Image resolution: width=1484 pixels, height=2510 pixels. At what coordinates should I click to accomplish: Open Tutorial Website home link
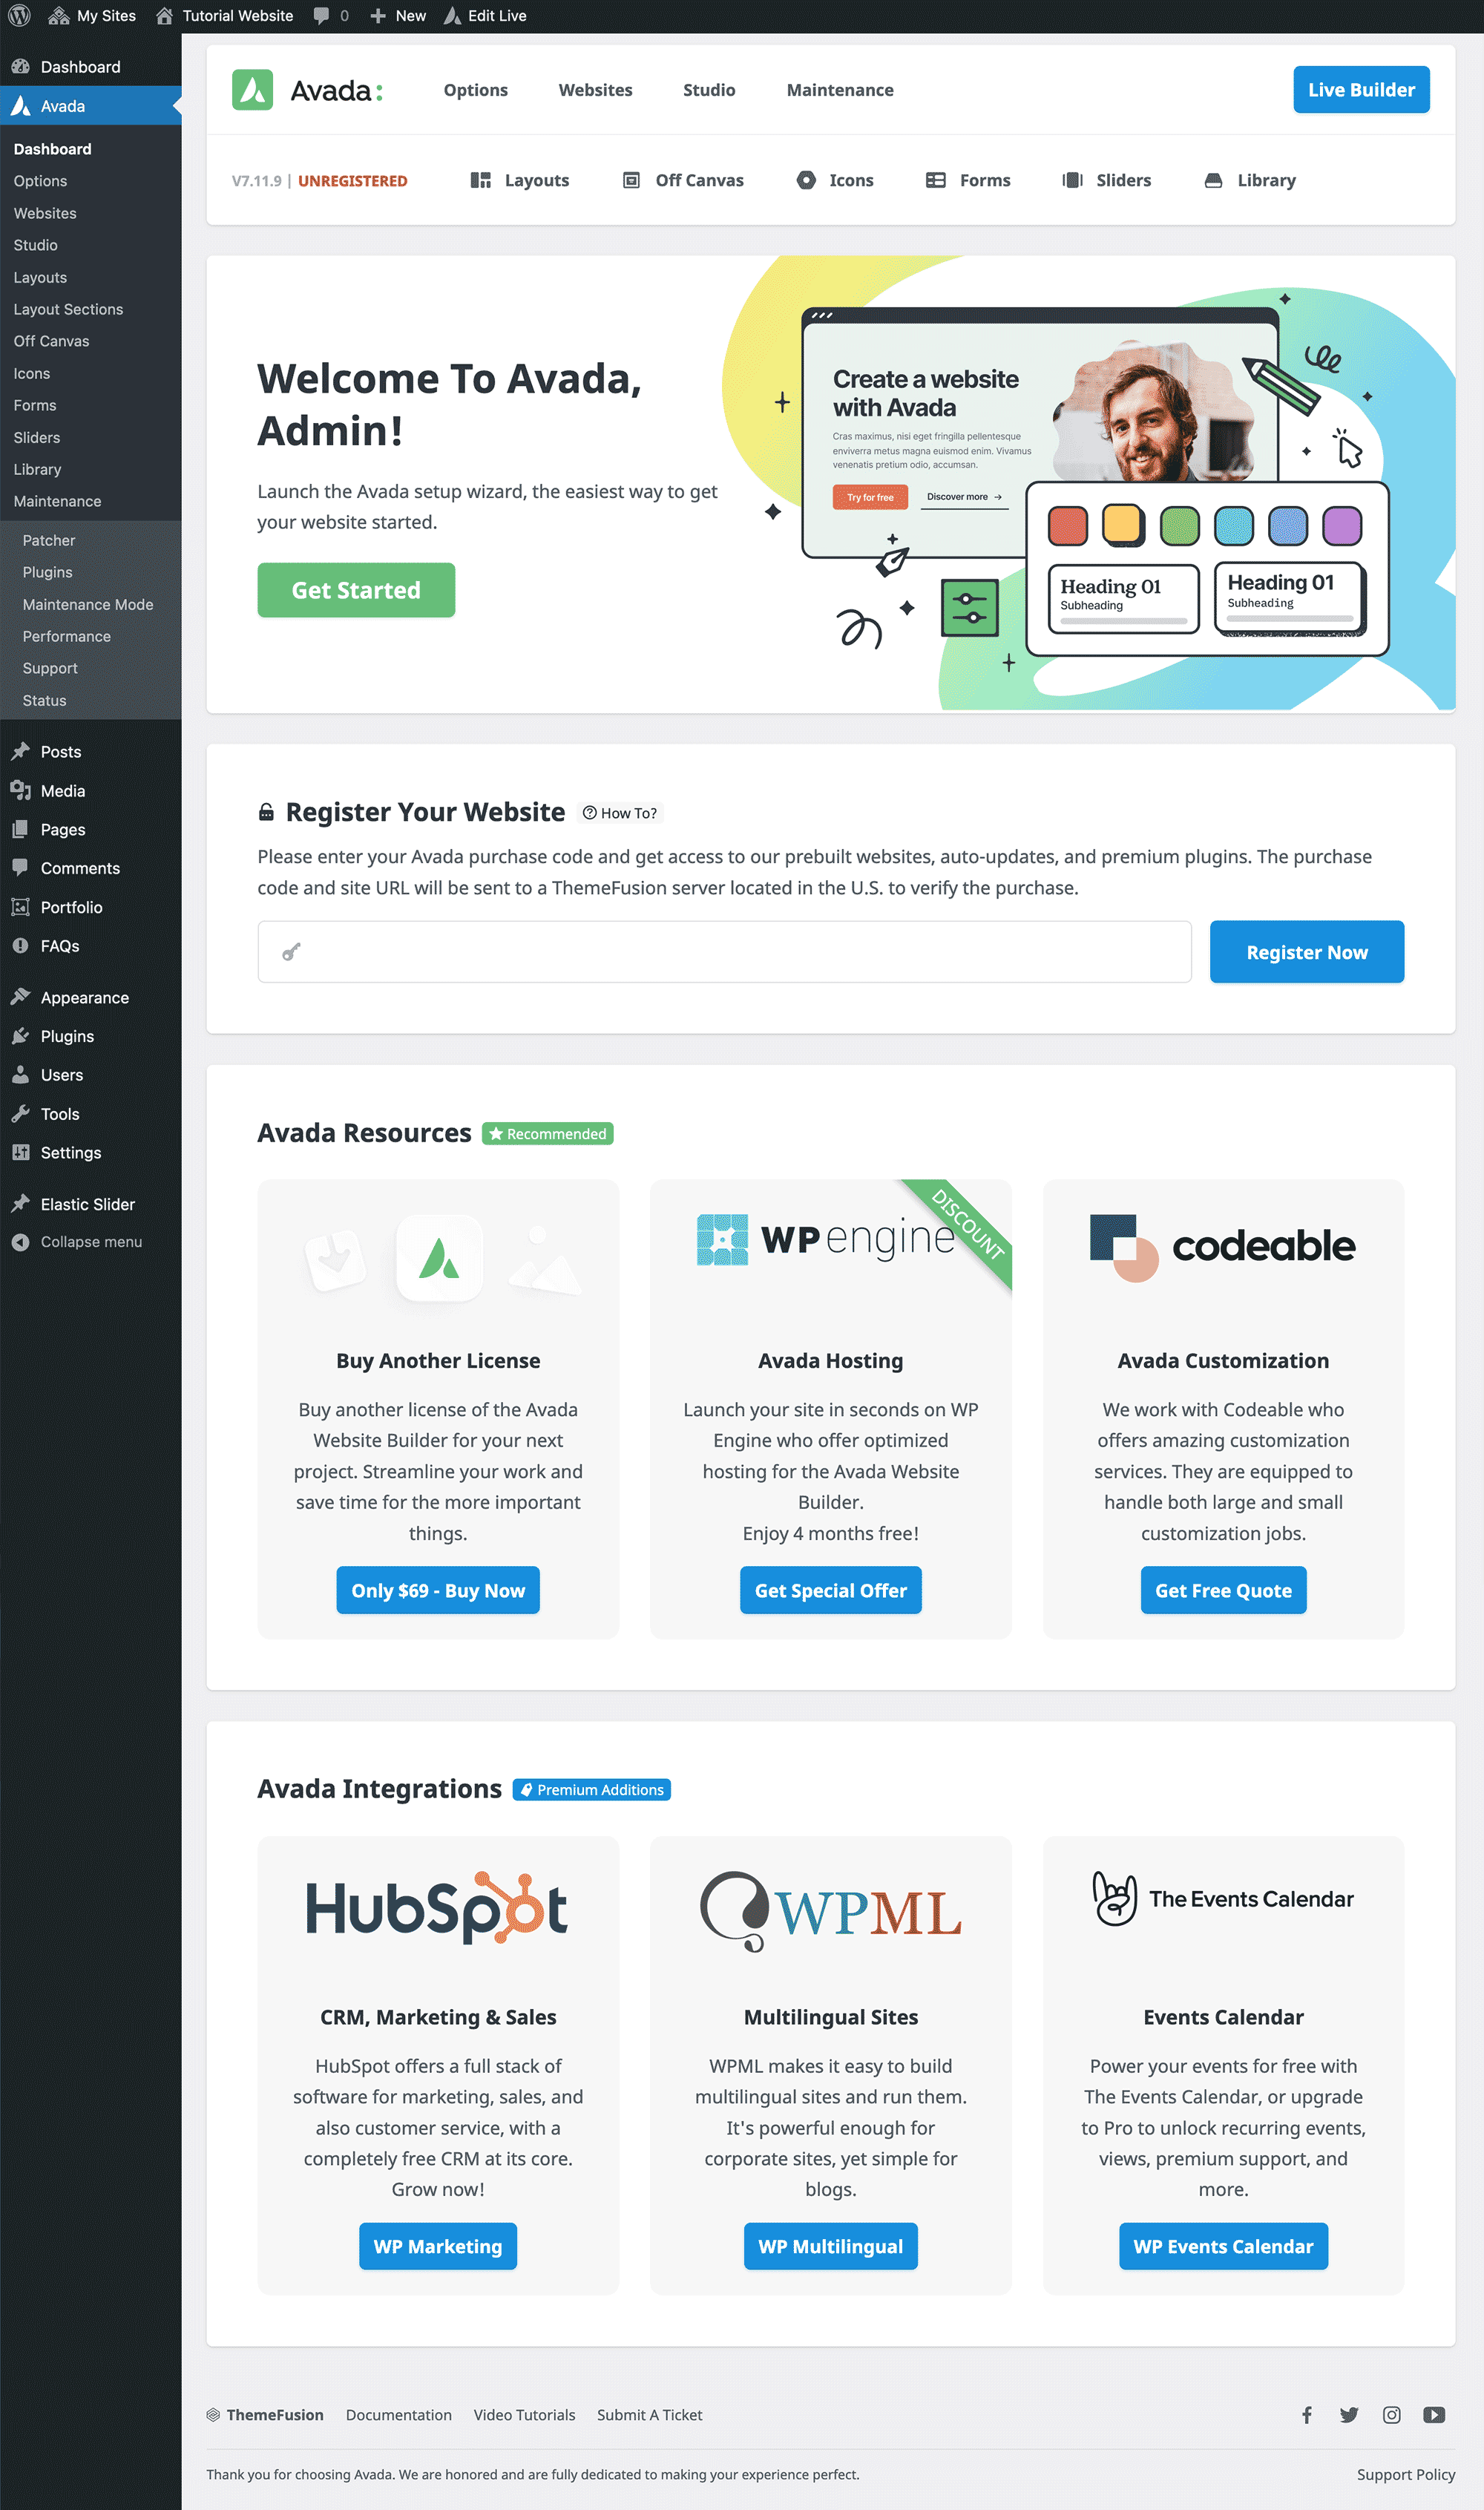pos(225,16)
